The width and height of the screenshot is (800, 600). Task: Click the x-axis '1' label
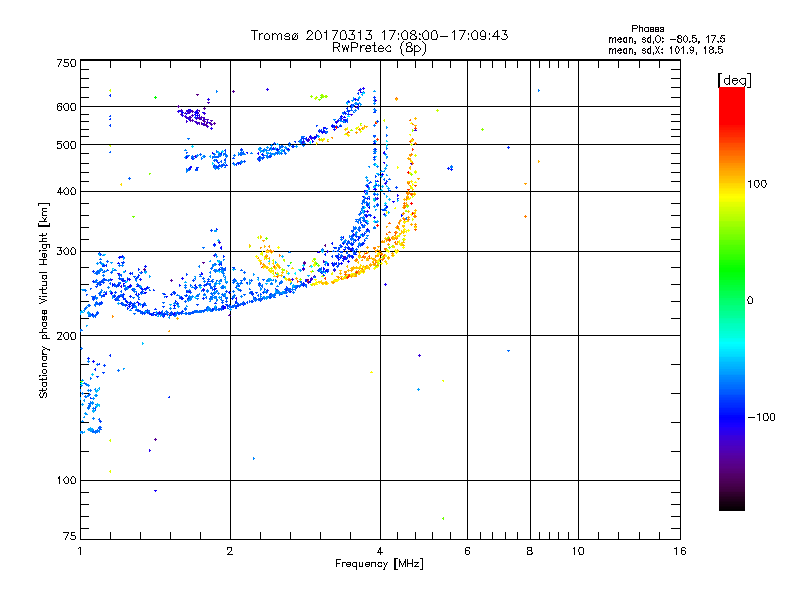click(x=80, y=551)
